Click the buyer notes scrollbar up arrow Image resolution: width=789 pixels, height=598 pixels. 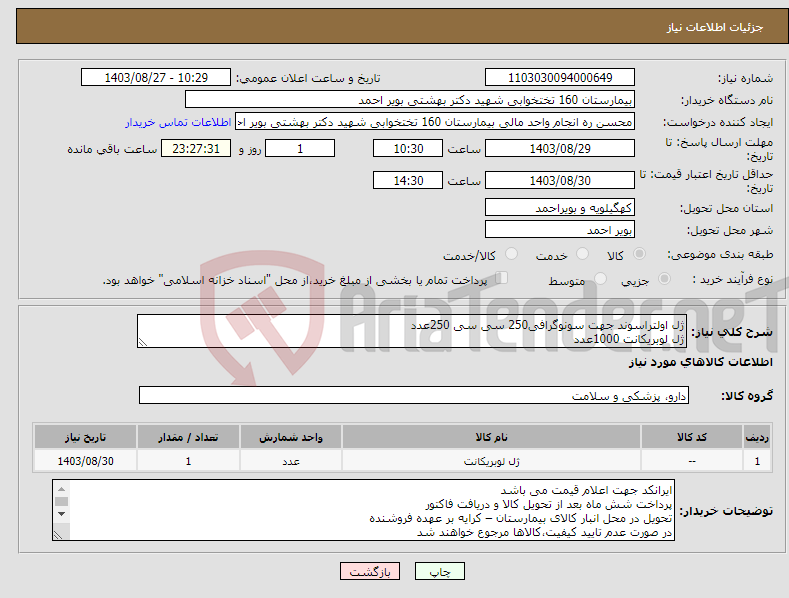pyautogui.click(x=61, y=489)
